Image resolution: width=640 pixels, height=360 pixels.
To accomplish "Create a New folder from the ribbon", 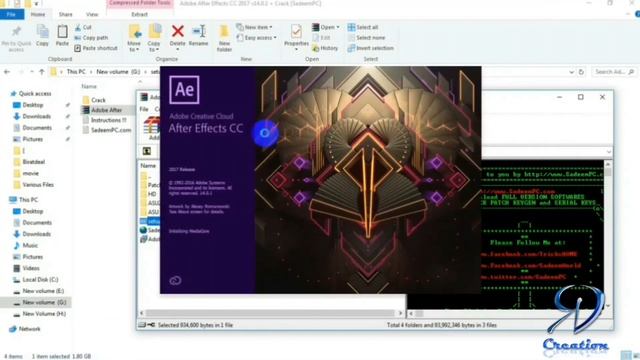I will (x=224, y=38).
